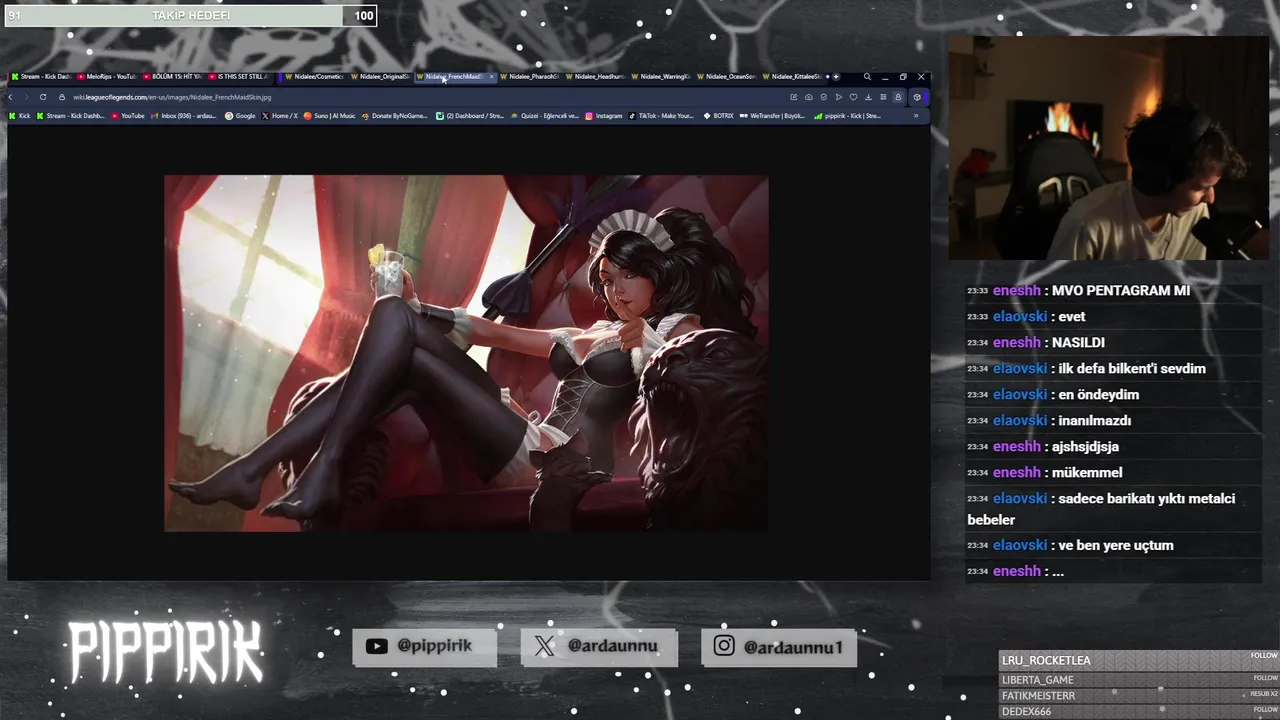The height and width of the screenshot is (720, 1280).
Task: Click the site info lock icon
Action: click(x=62, y=97)
